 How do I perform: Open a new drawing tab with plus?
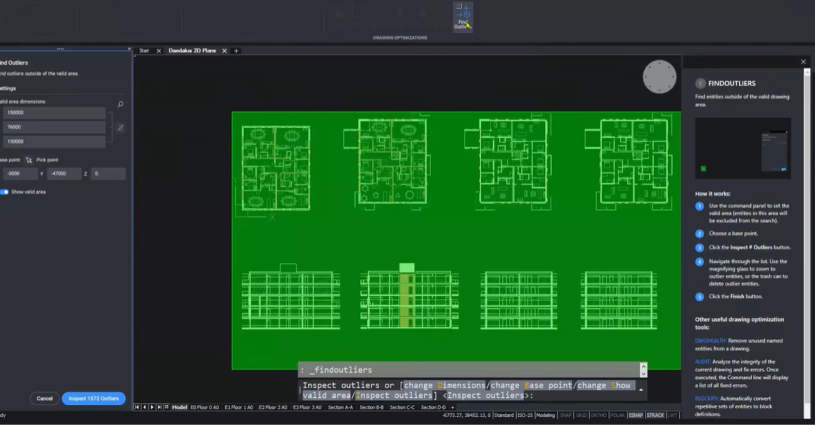pyautogui.click(x=236, y=51)
